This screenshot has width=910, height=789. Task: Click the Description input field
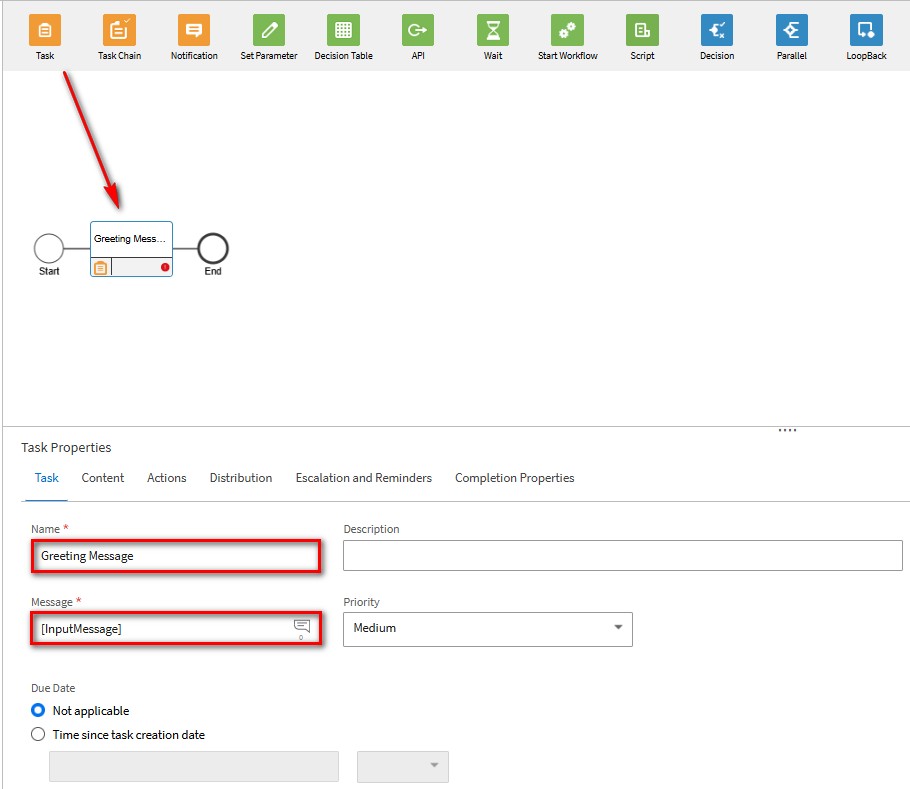pyautogui.click(x=622, y=555)
